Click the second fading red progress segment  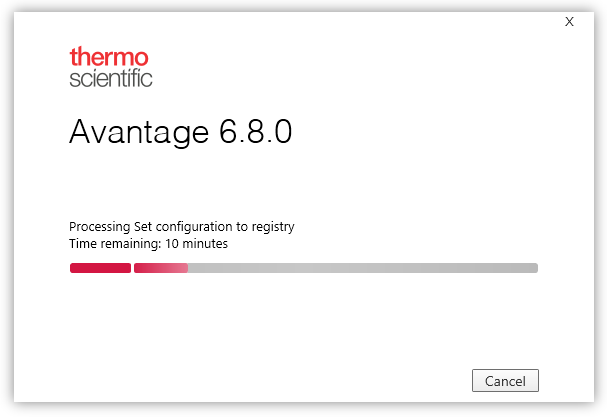click(x=161, y=268)
